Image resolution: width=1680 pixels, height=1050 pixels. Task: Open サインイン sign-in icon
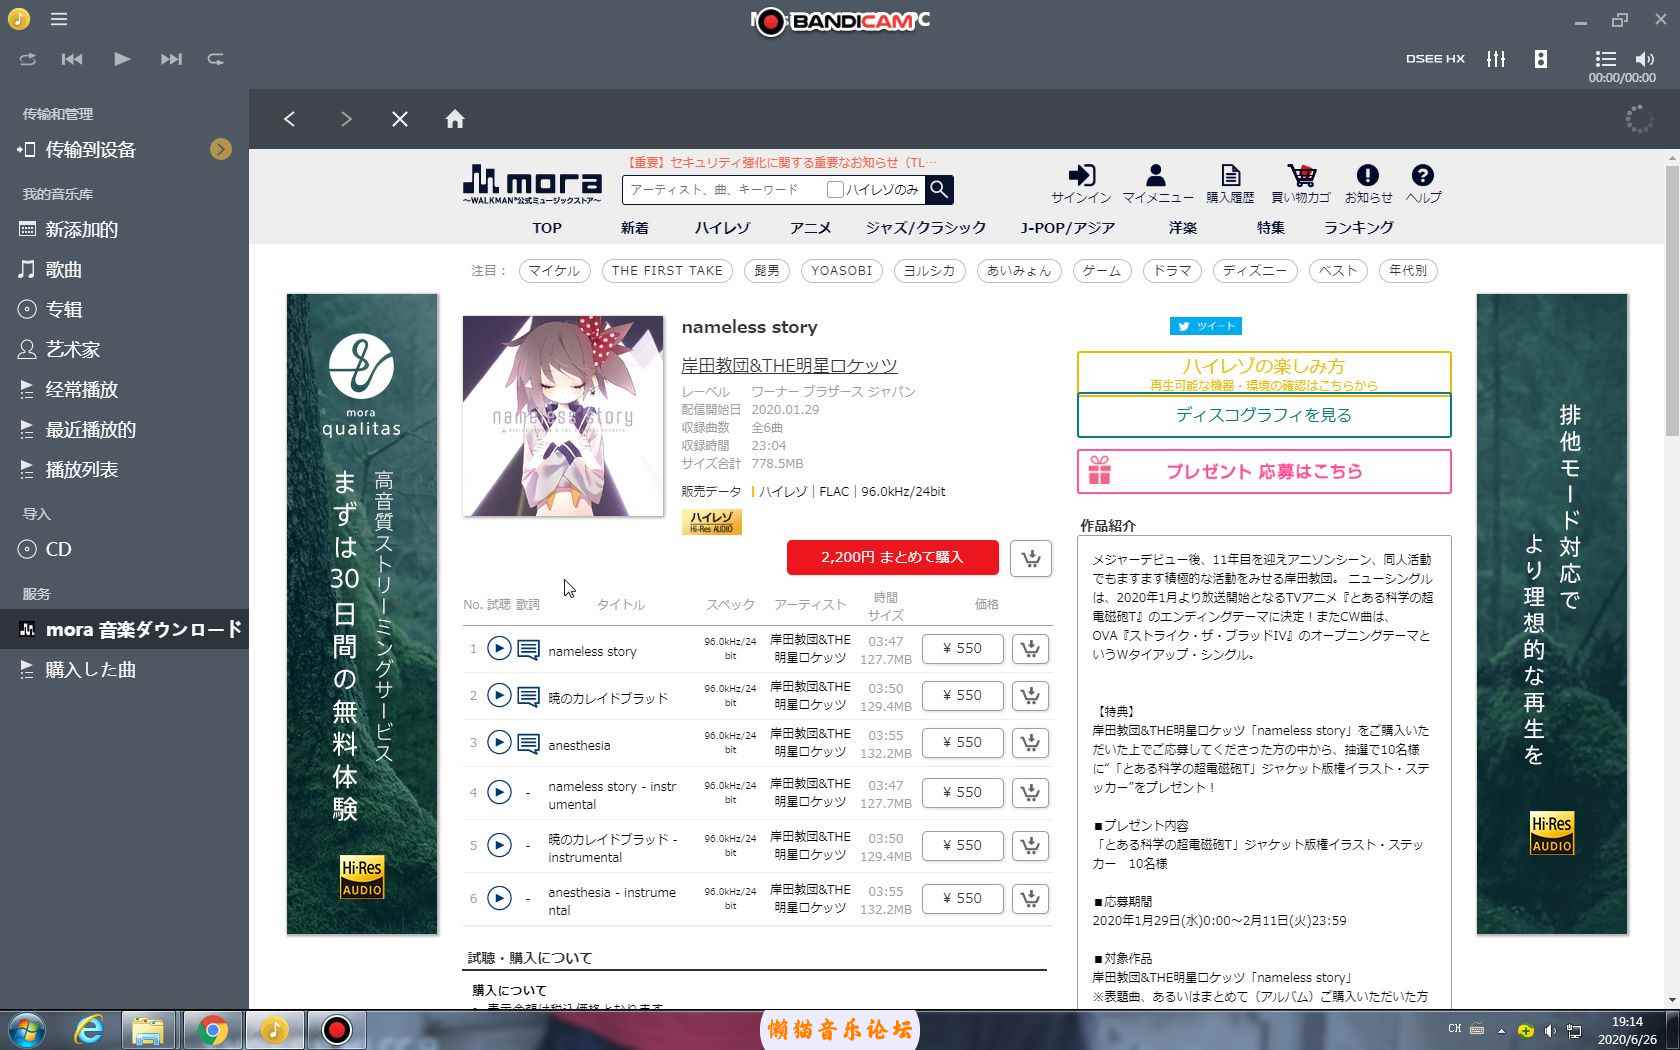(x=1081, y=184)
